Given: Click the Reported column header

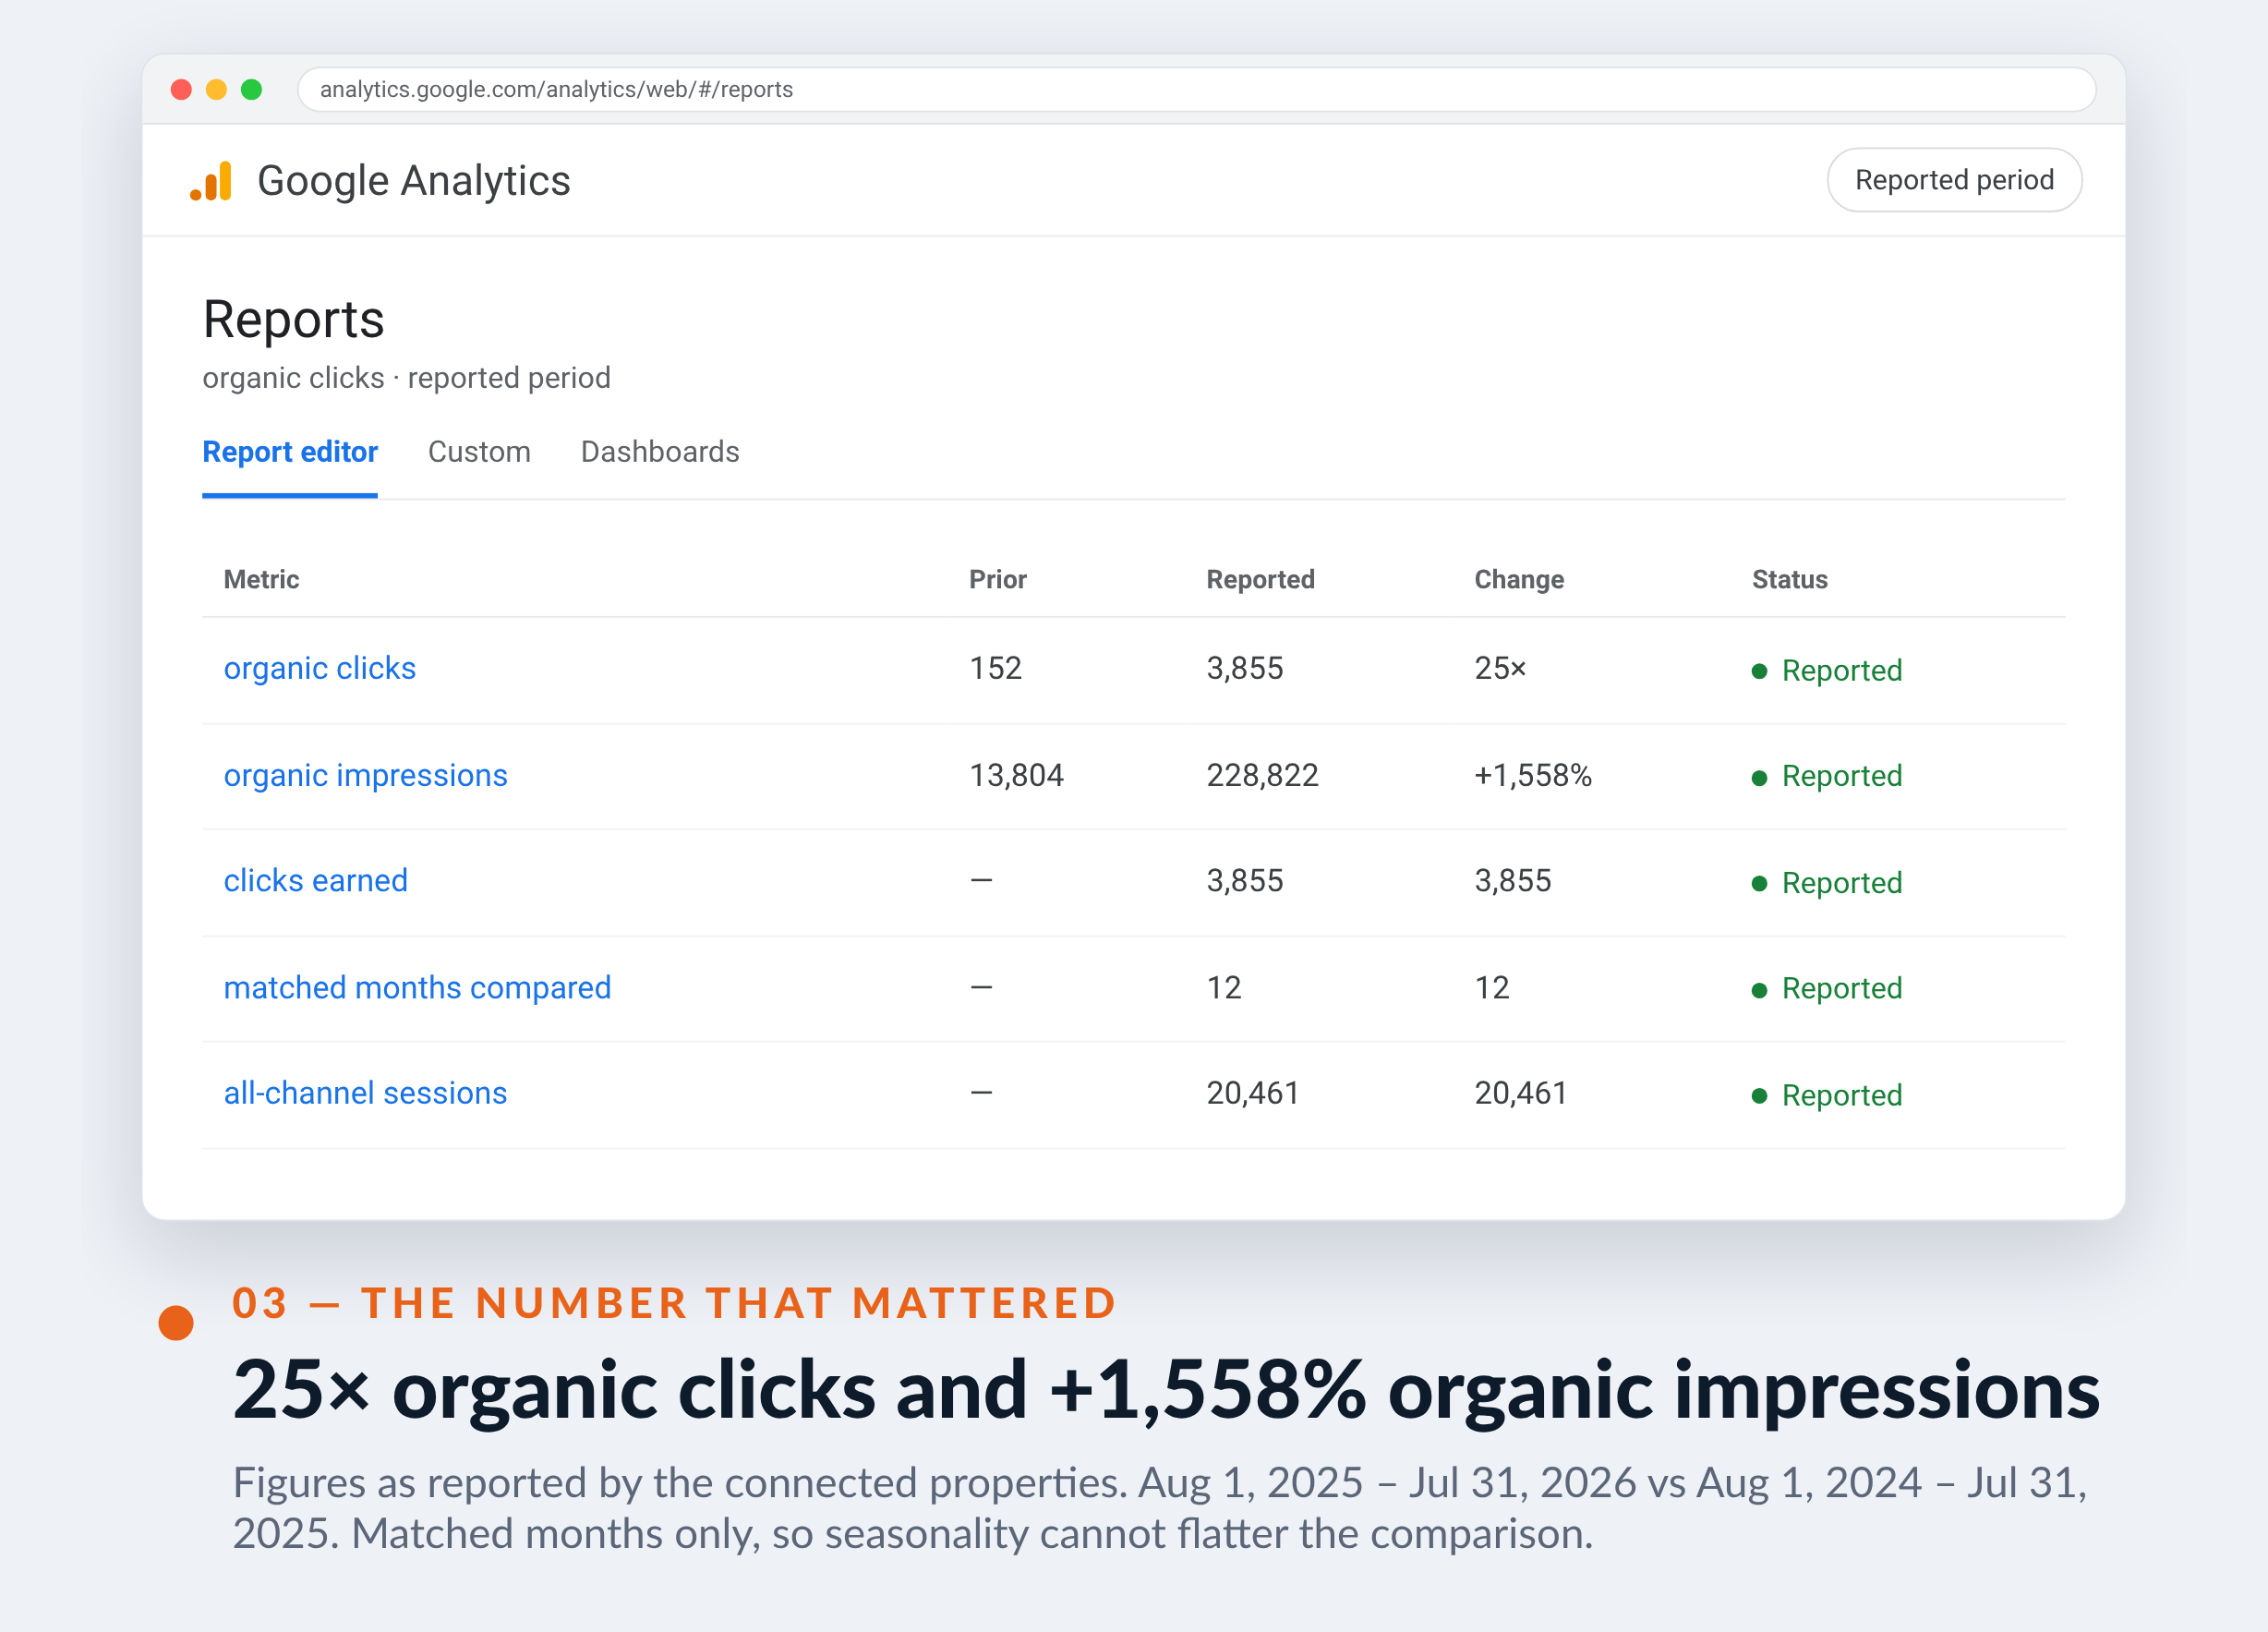Looking at the screenshot, I should pos(1261,579).
